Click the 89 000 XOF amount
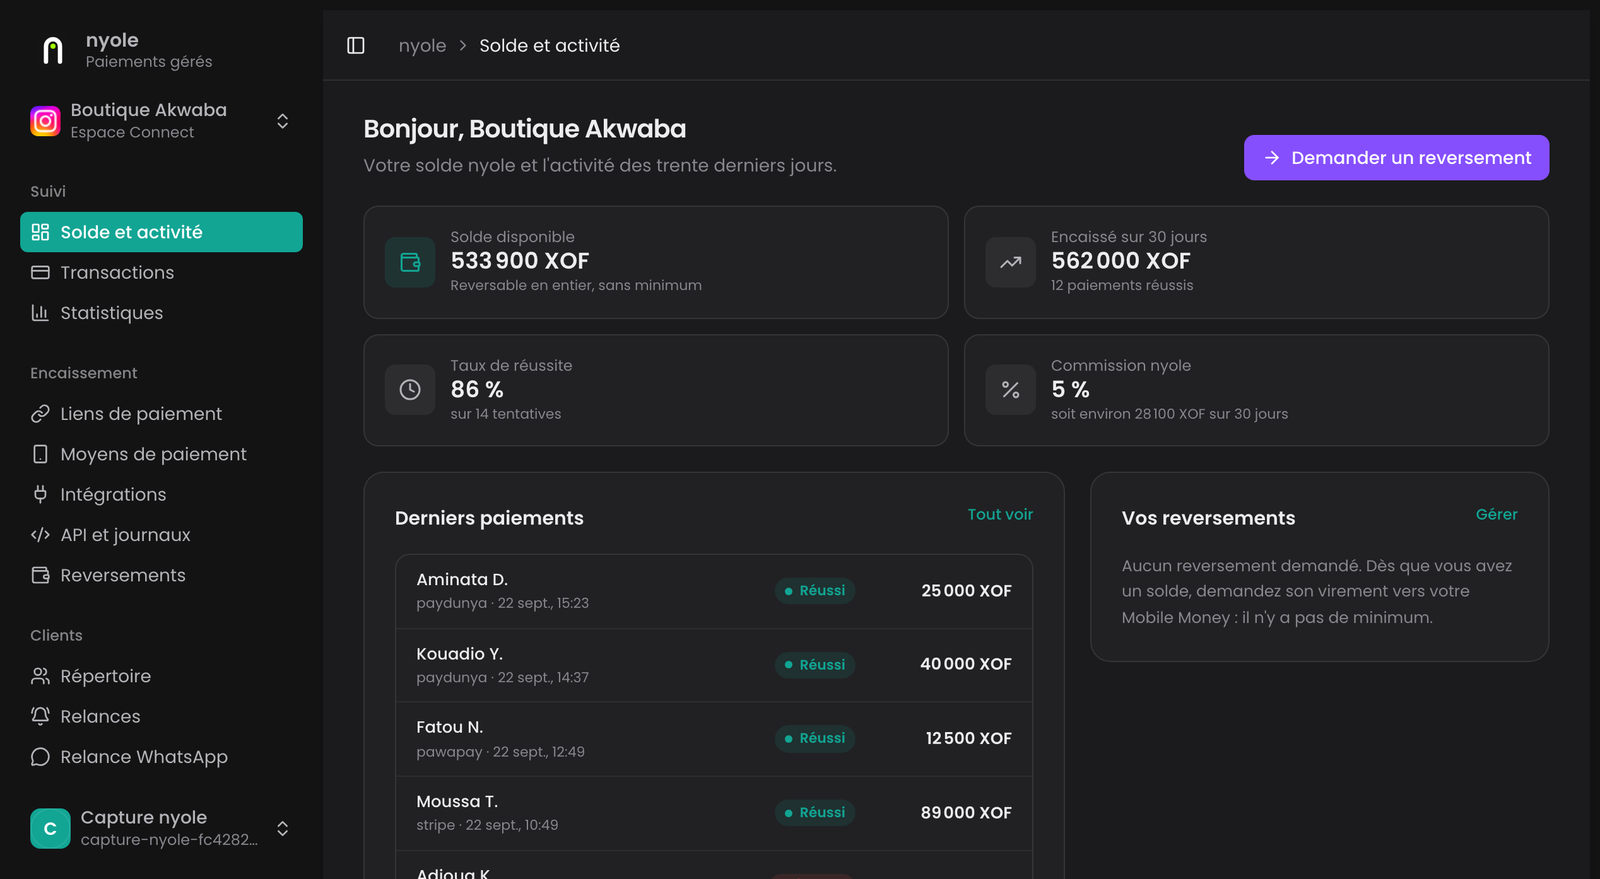The height and width of the screenshot is (879, 1600). [x=966, y=813]
